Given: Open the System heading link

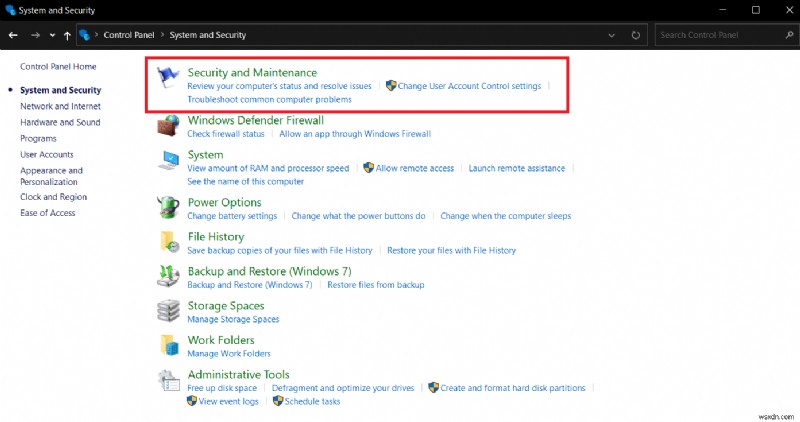Looking at the screenshot, I should pos(205,155).
